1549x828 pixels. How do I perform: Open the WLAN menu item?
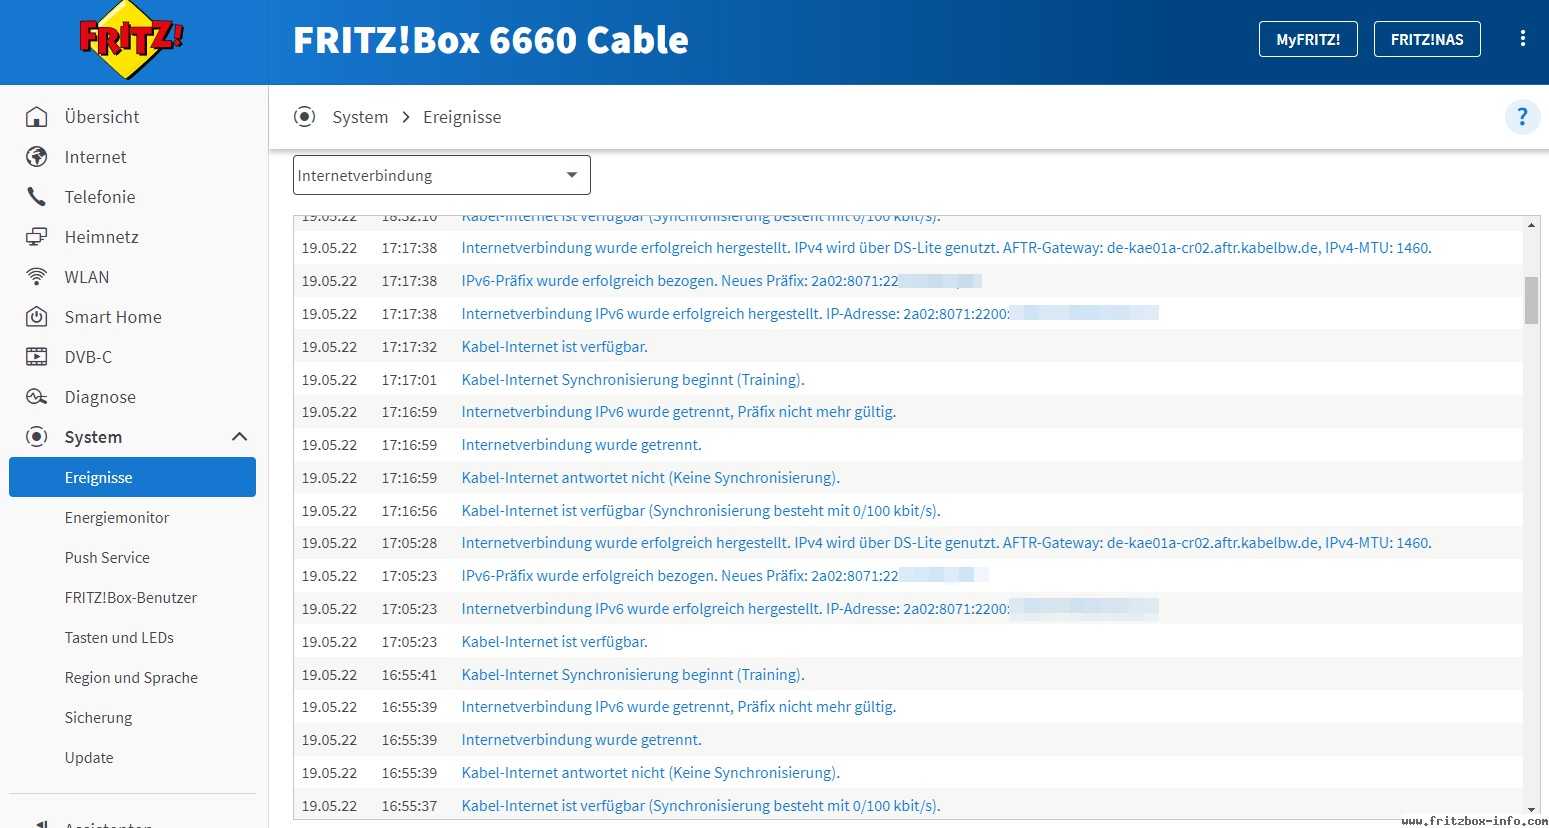click(87, 277)
